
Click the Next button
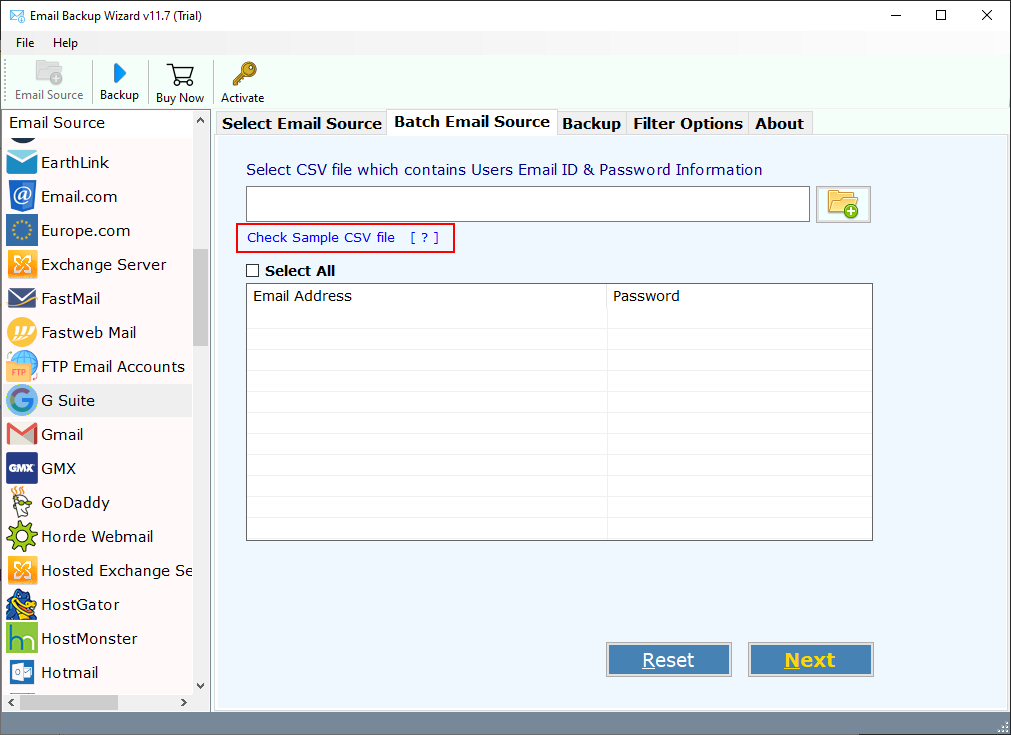pyautogui.click(x=810, y=660)
